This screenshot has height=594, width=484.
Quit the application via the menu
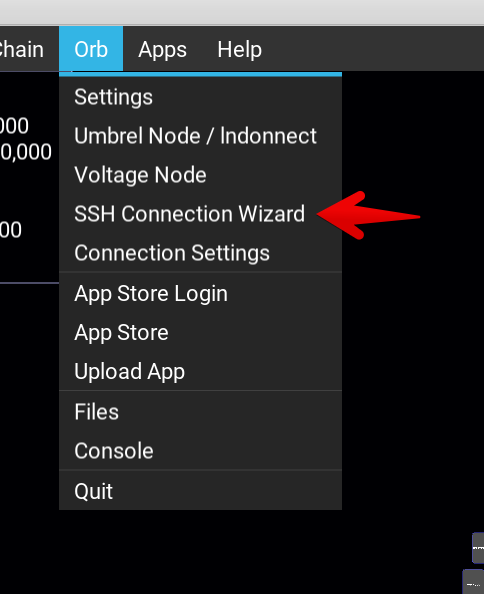tap(200, 491)
